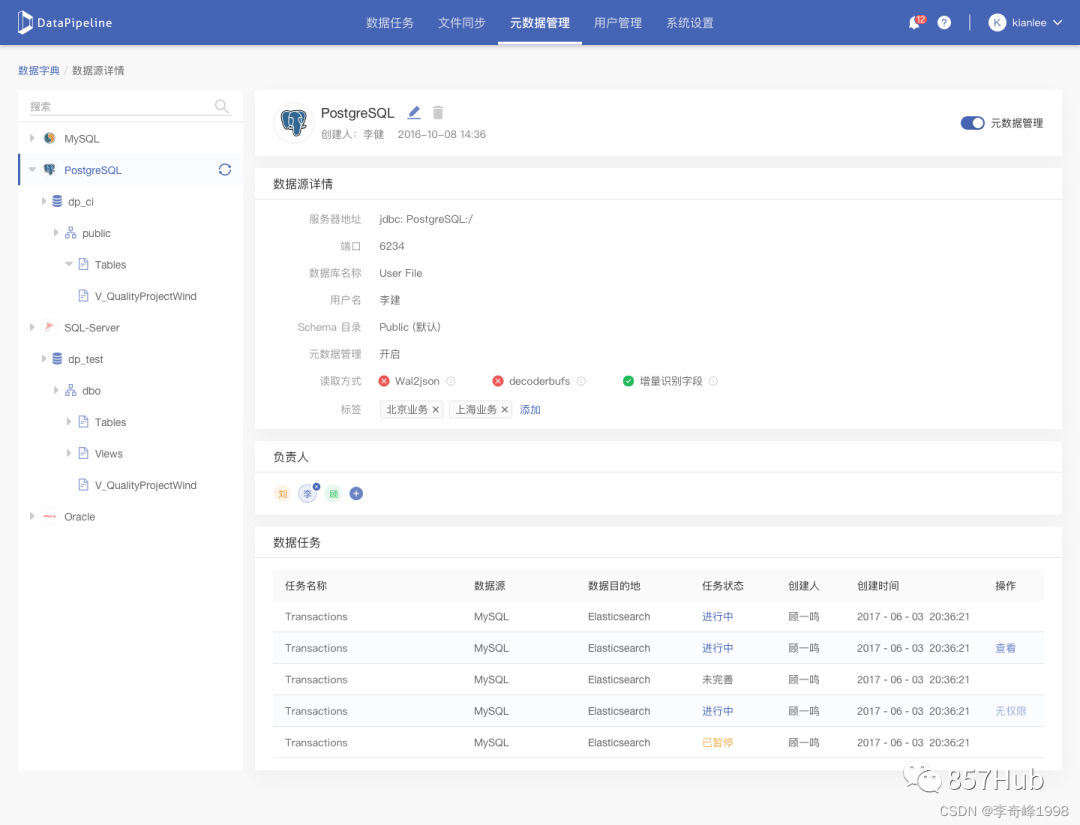The width and height of the screenshot is (1080, 825).
Task: Click the dbo schema icon
Action: coord(70,390)
